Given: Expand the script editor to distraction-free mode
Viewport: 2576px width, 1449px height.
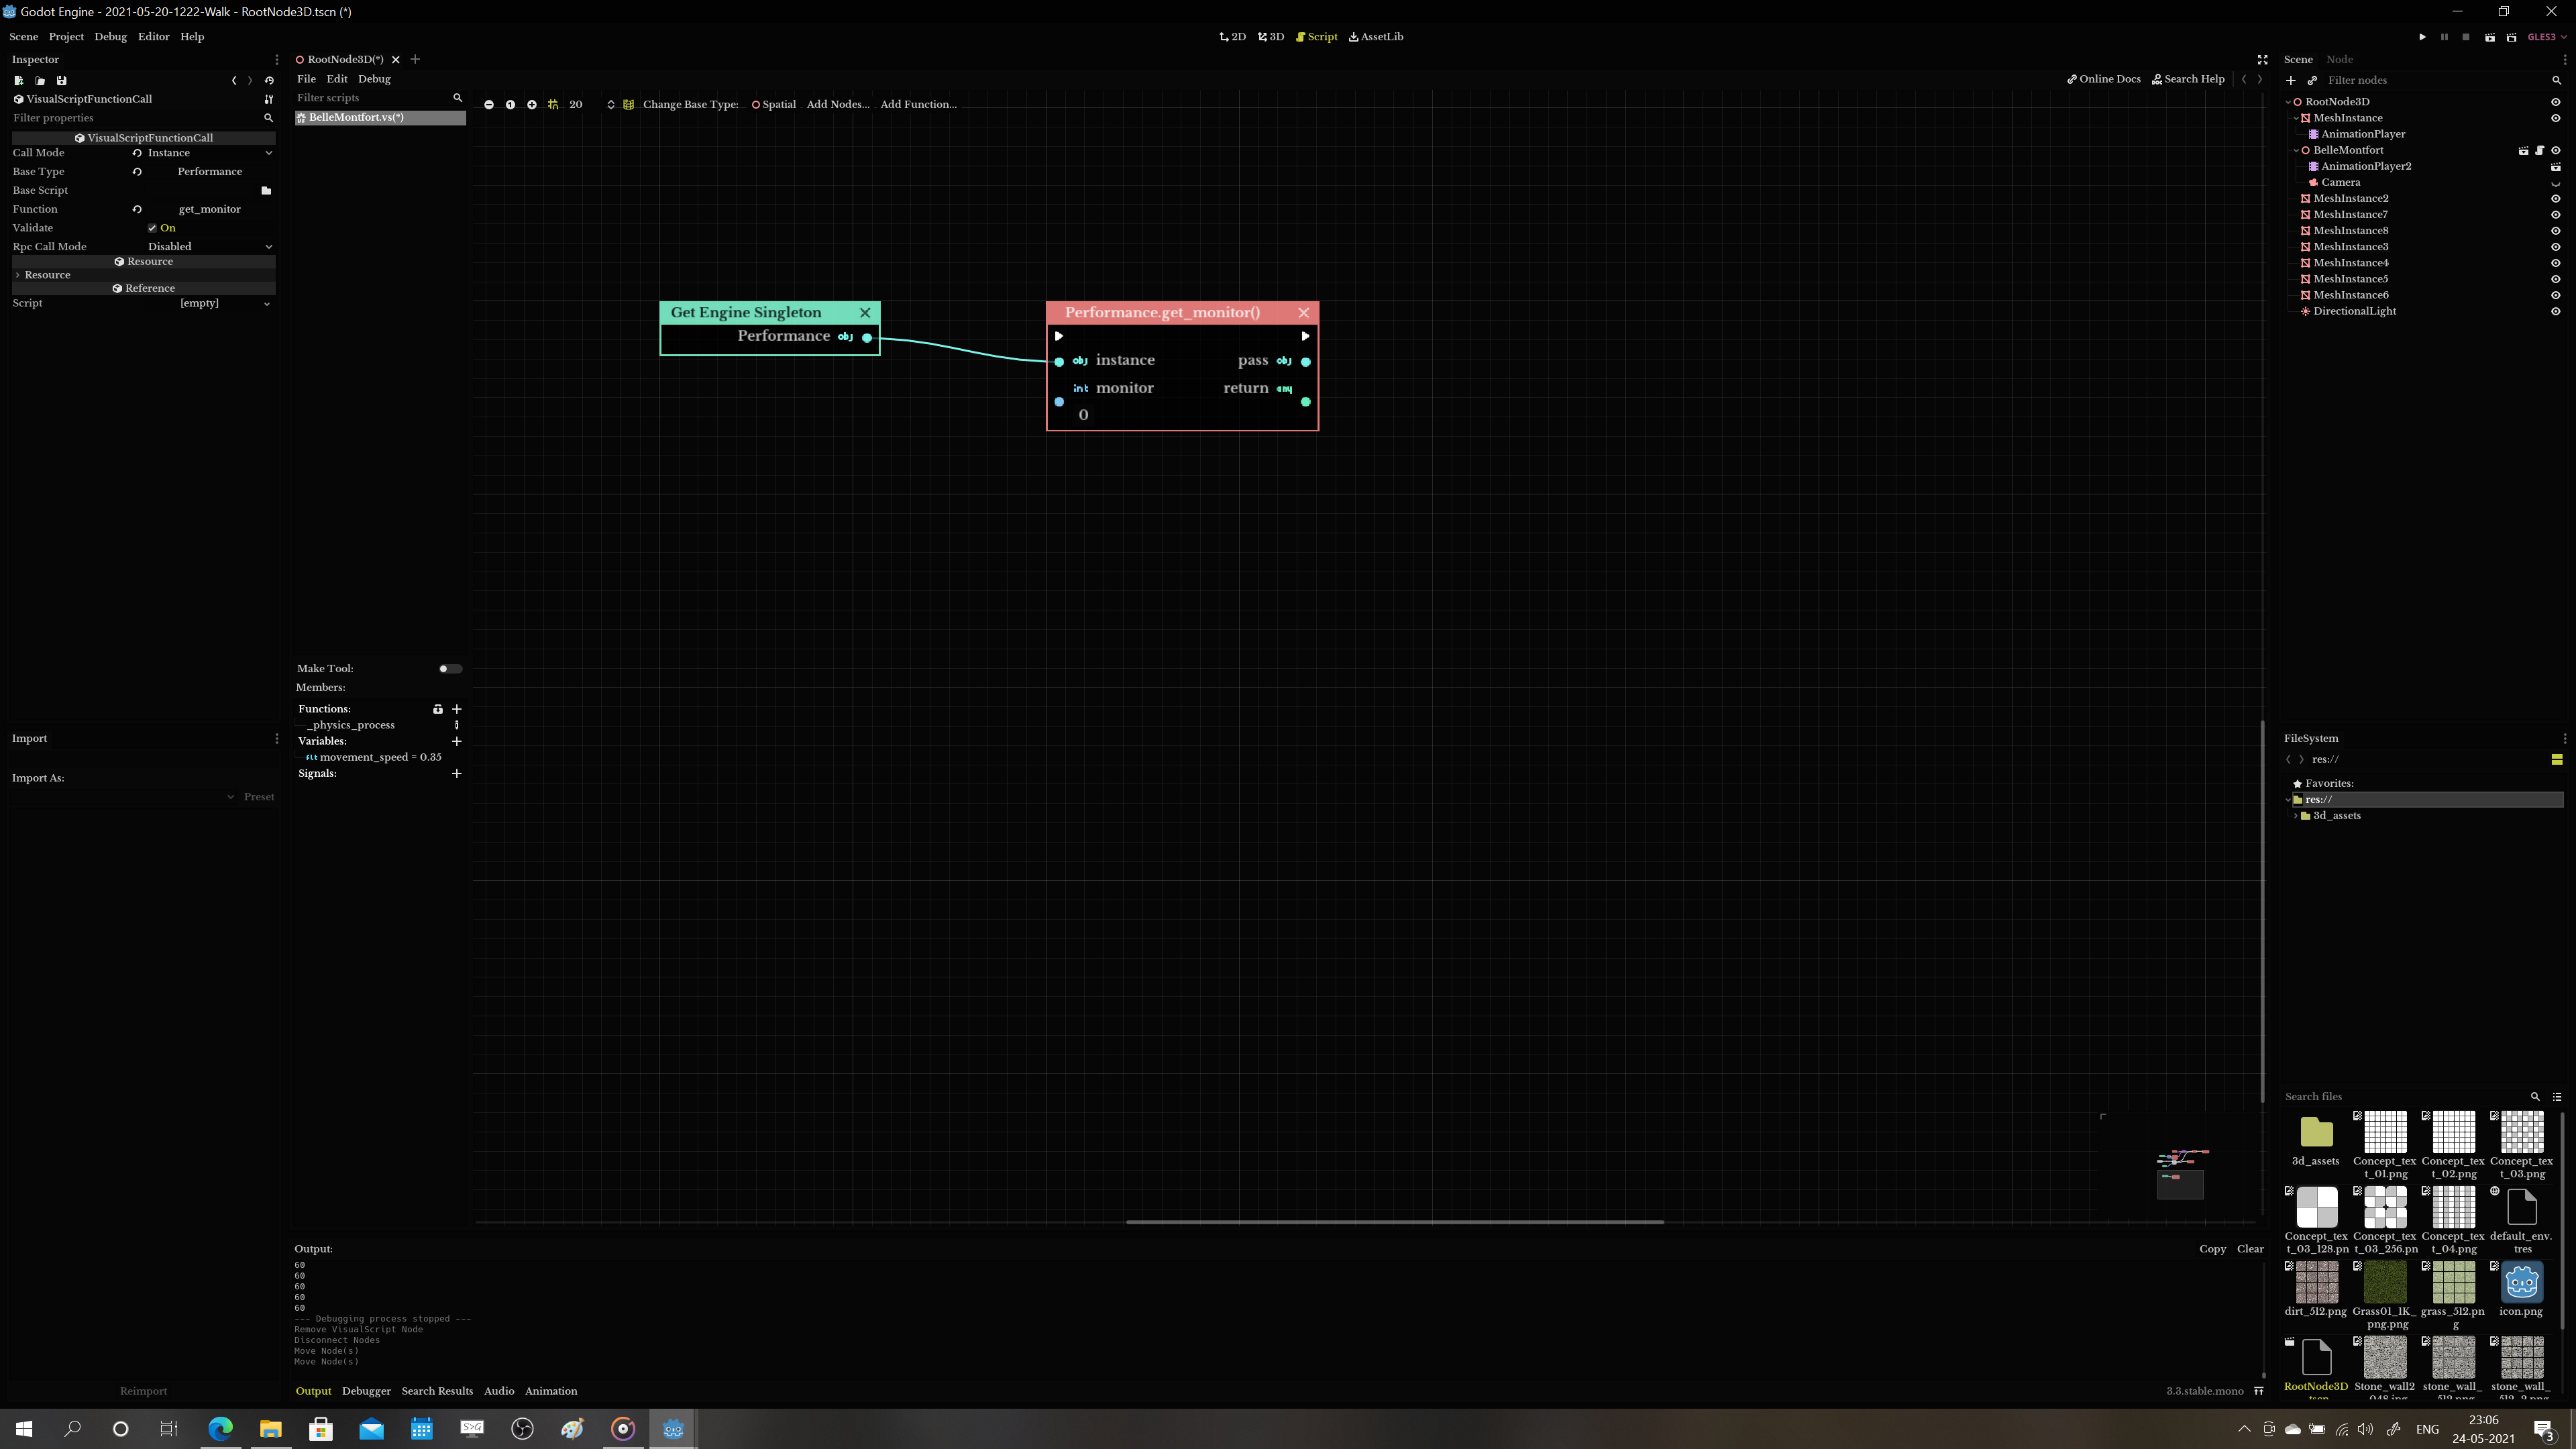Looking at the screenshot, I should pyautogui.click(x=2262, y=59).
